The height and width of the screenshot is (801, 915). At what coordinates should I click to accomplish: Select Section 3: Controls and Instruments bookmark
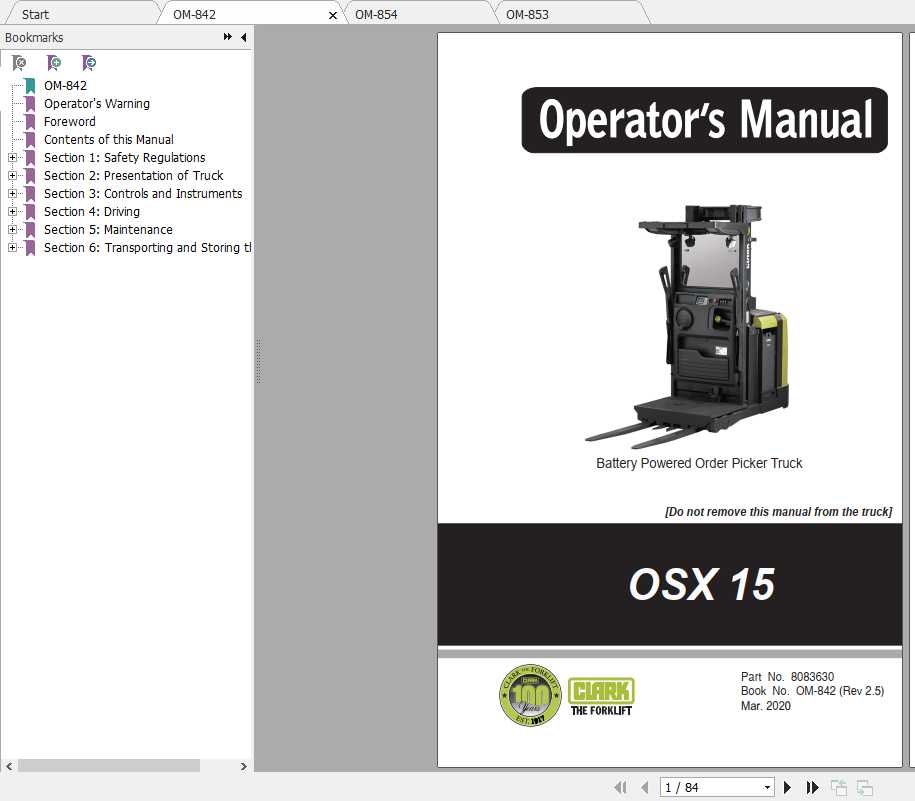[143, 194]
